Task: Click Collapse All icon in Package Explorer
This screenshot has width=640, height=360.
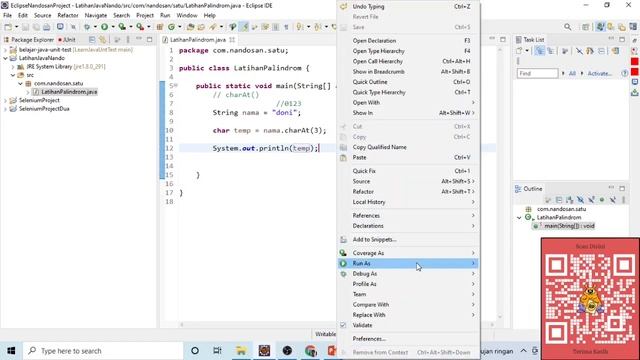Action: (92, 40)
